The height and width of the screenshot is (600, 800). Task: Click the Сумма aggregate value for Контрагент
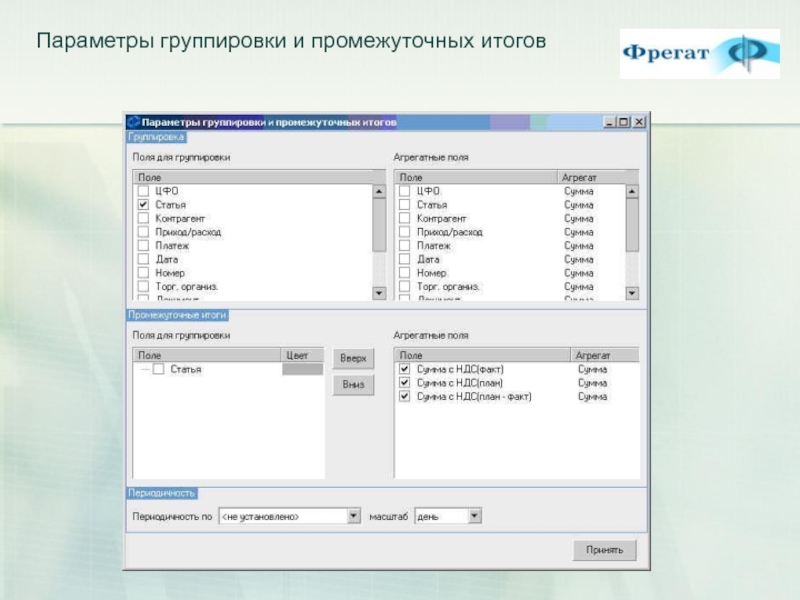579,218
